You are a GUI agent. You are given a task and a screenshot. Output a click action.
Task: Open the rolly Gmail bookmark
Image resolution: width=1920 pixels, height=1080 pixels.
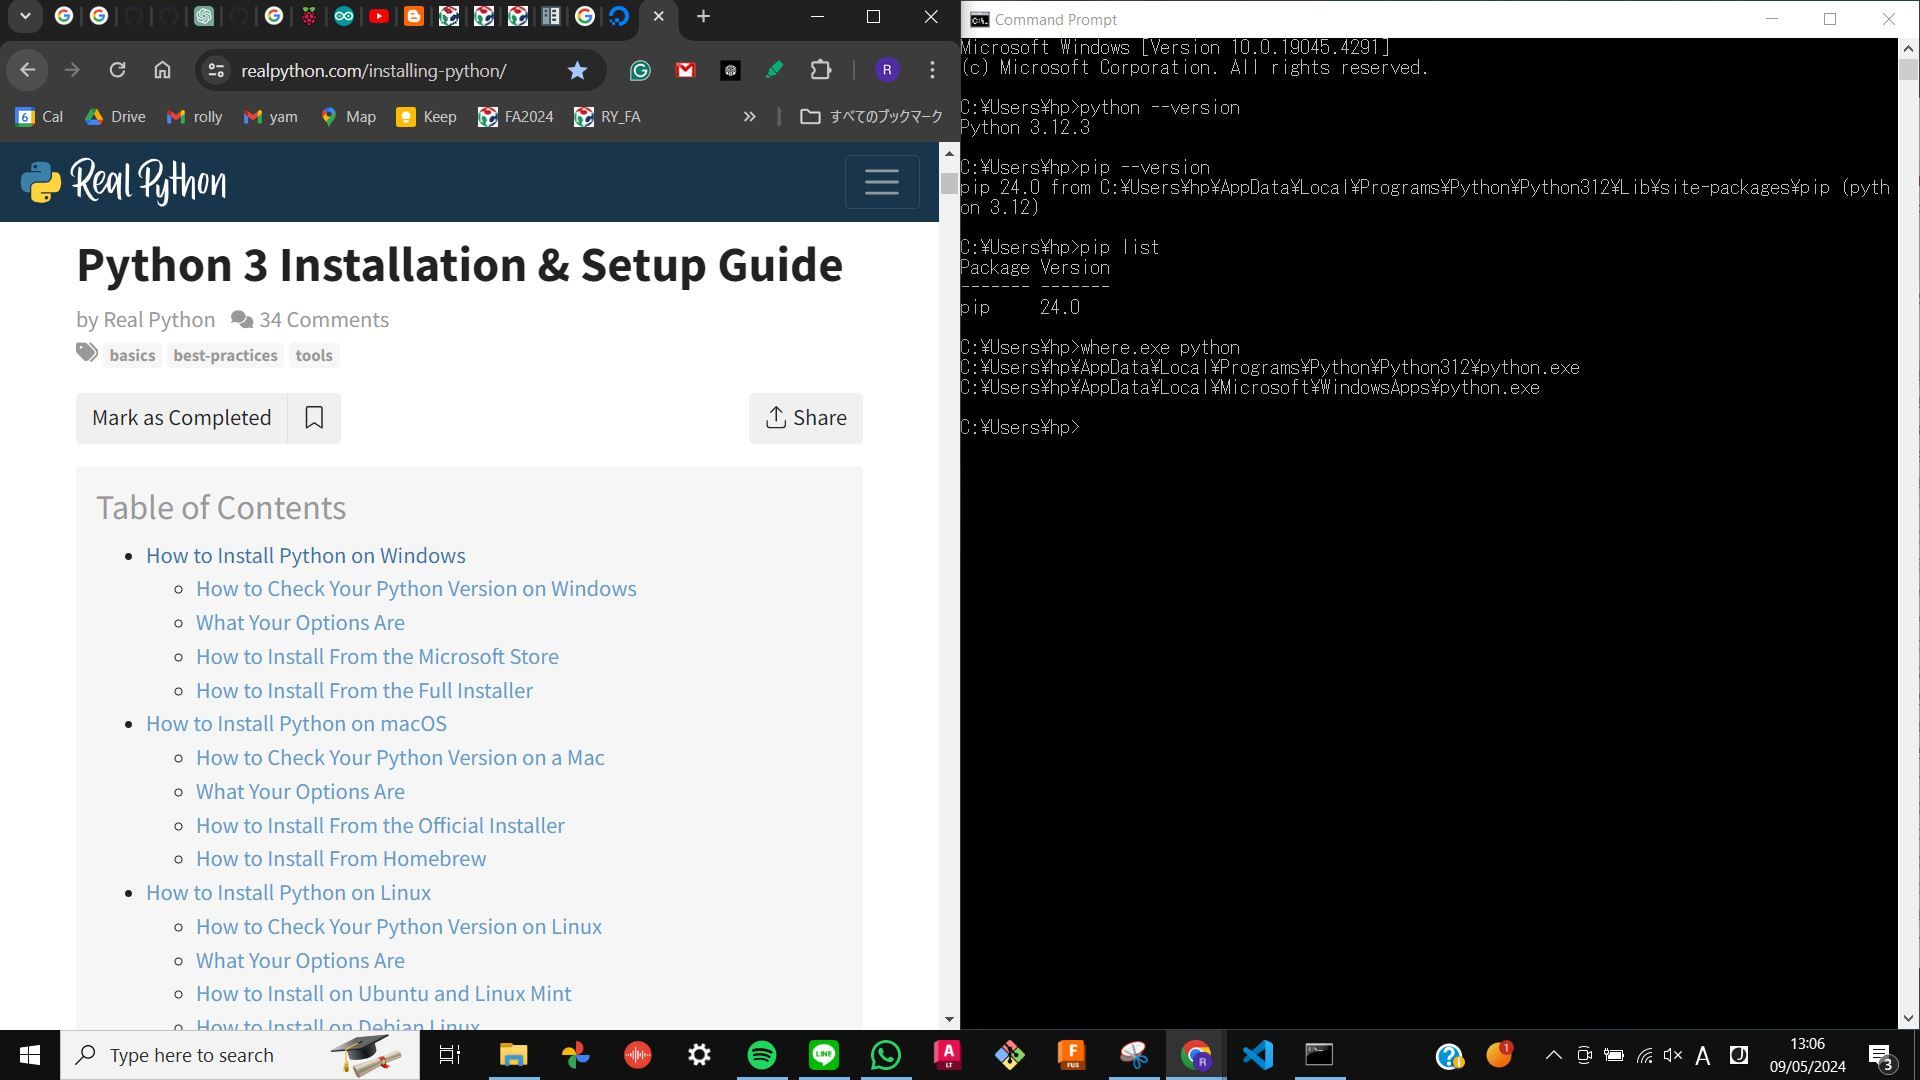click(x=194, y=117)
